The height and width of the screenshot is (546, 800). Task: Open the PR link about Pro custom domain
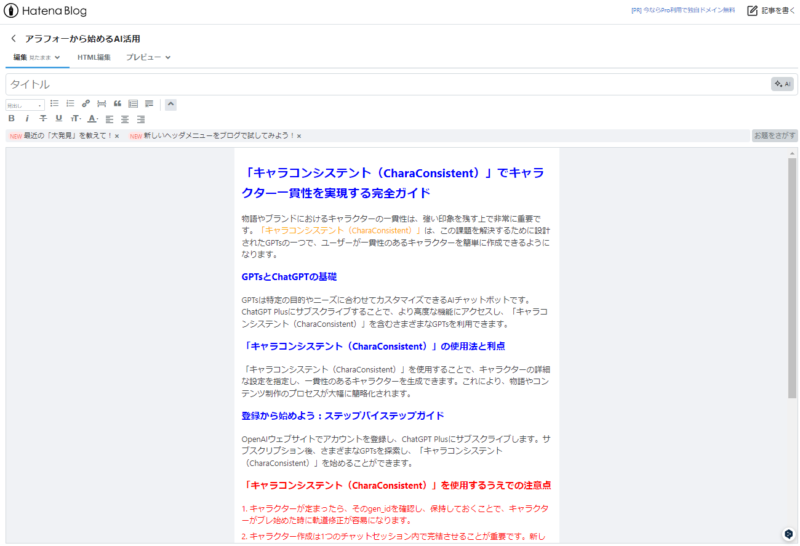pos(683,10)
